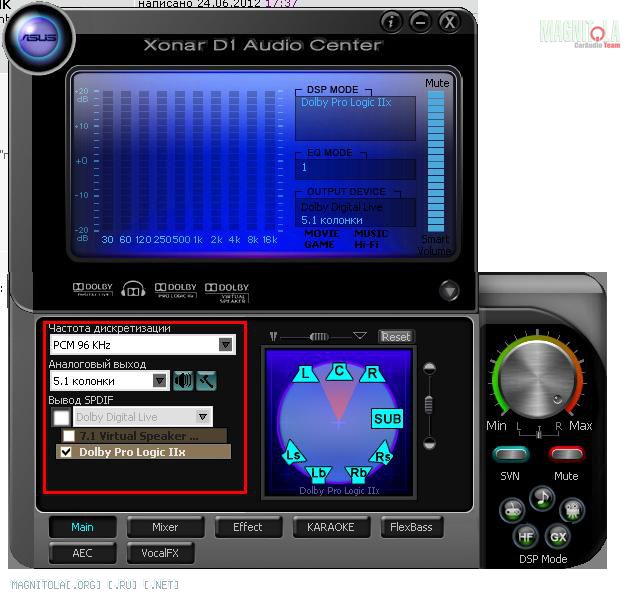Open speaker settings hammer icon
Image resolution: width=640 pixels, height=594 pixels.
pos(206,381)
